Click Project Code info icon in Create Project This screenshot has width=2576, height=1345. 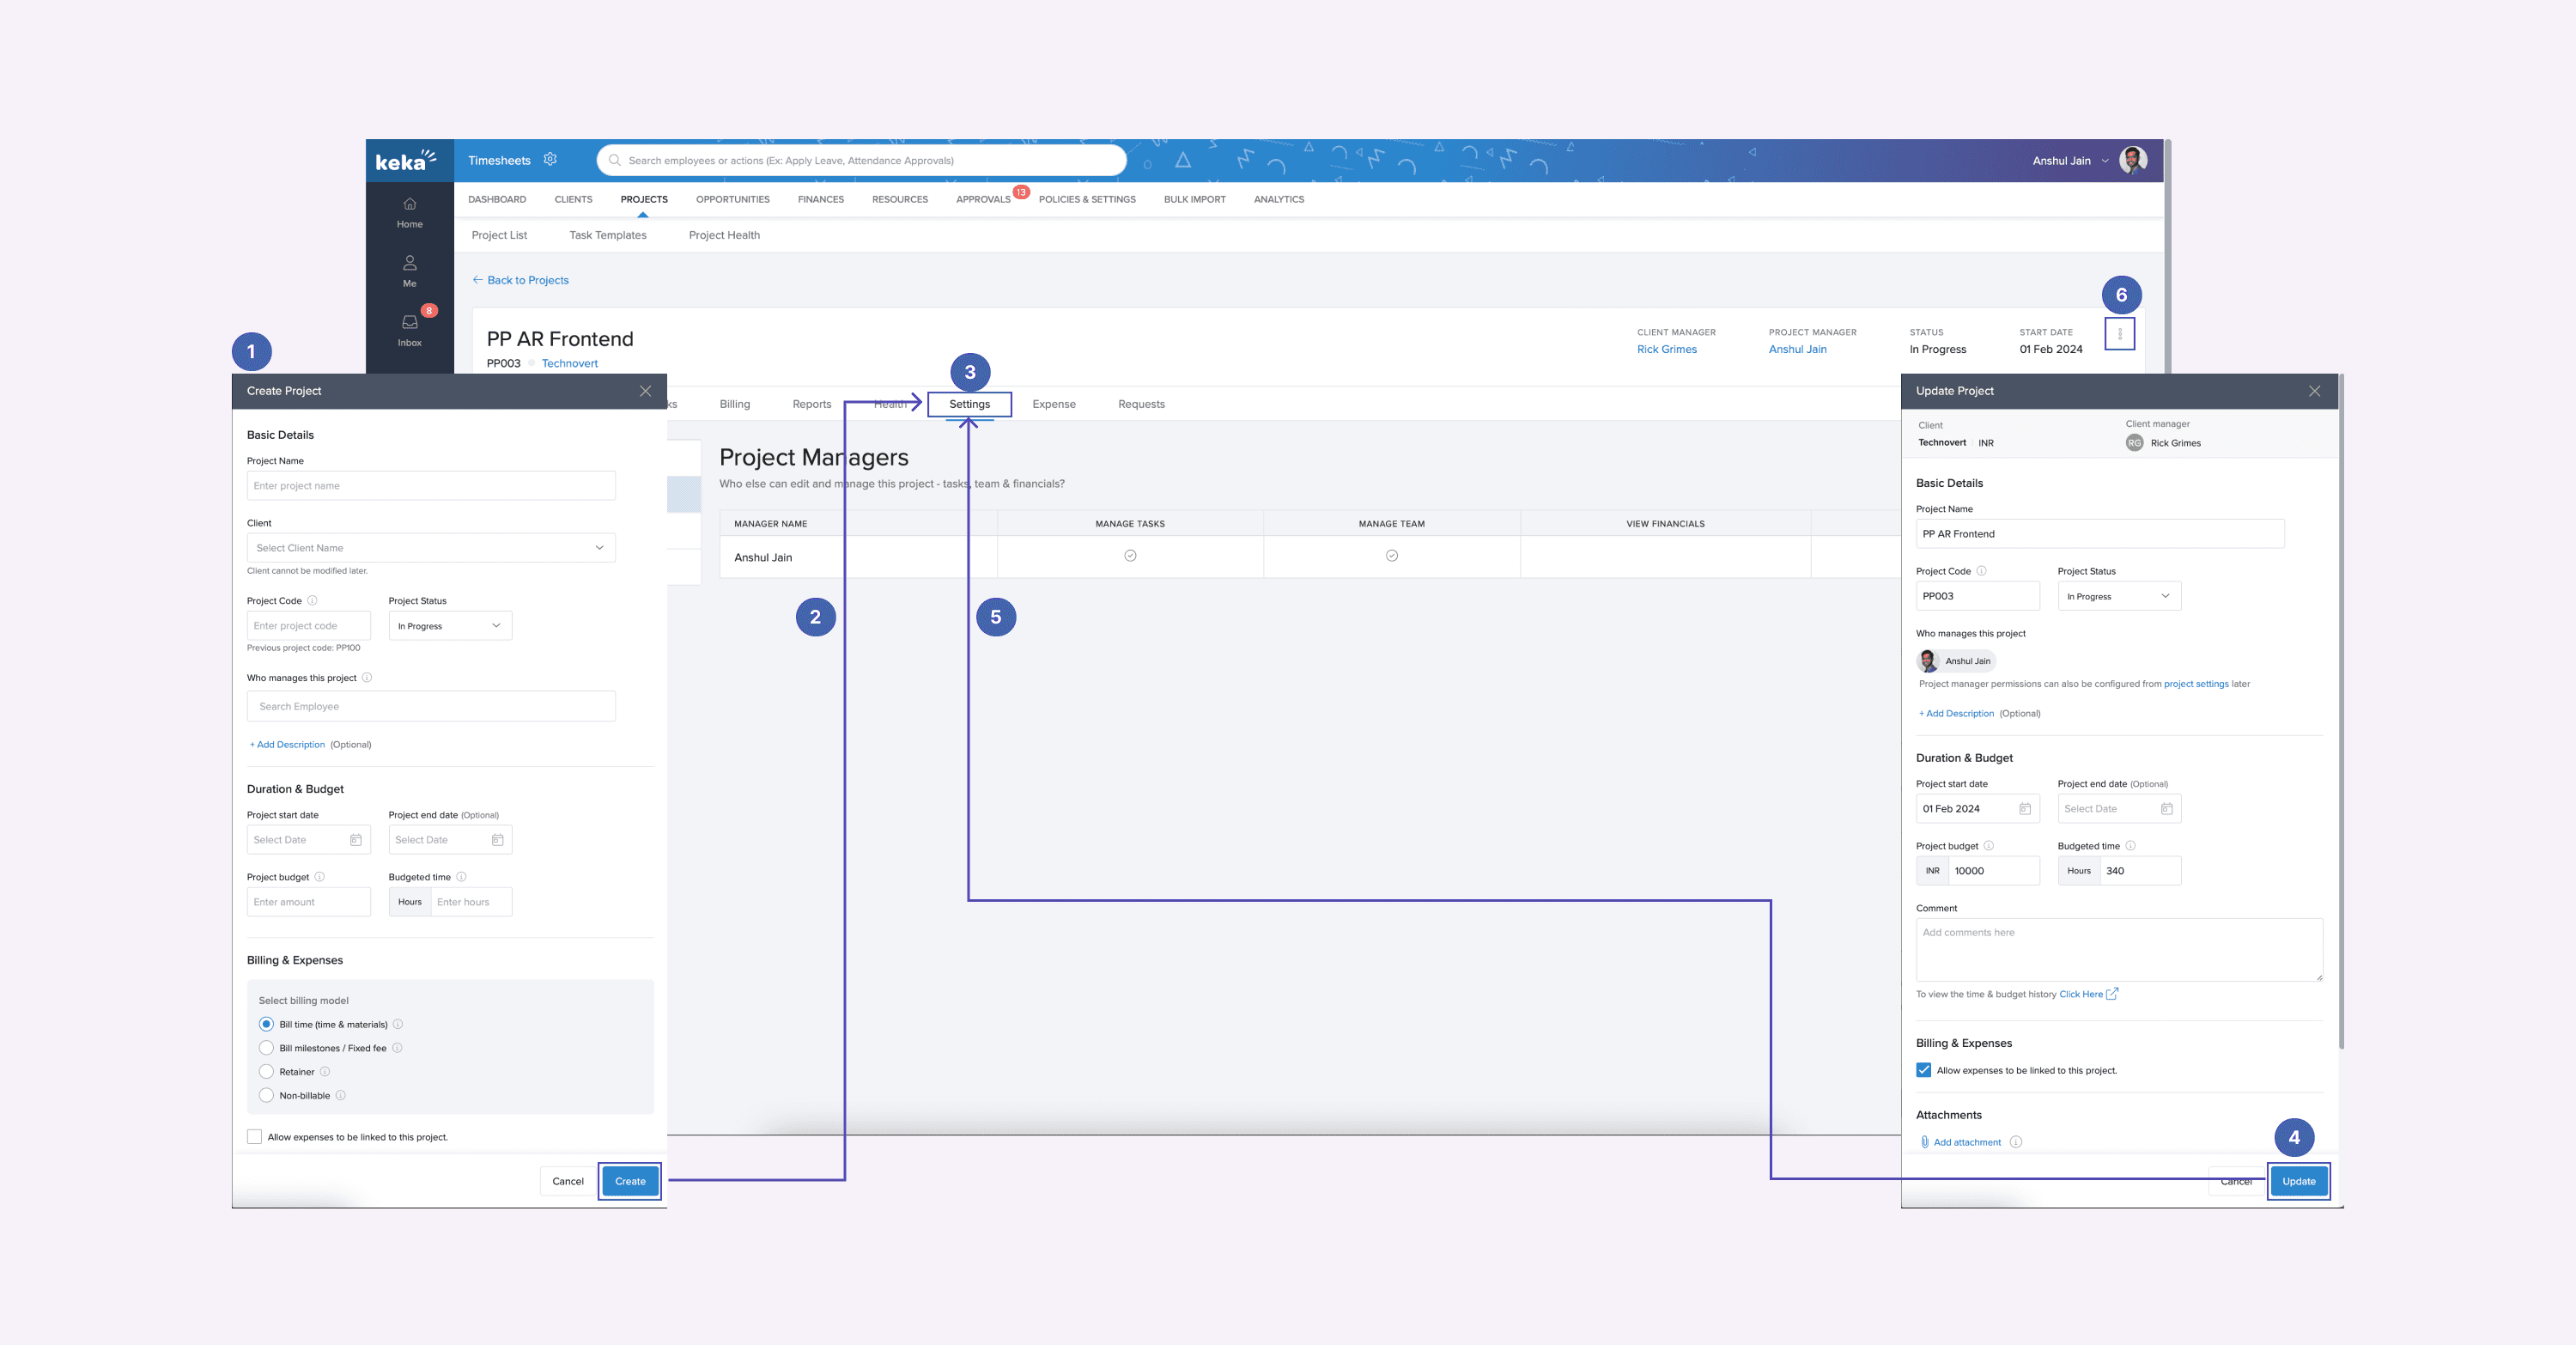[x=312, y=601]
